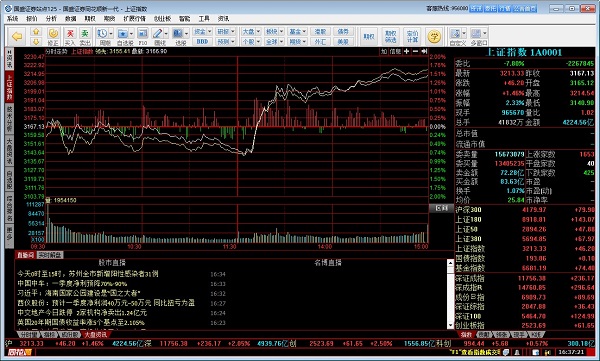
Task: Click the yellow 学 learning icon
Action: point(434,36)
